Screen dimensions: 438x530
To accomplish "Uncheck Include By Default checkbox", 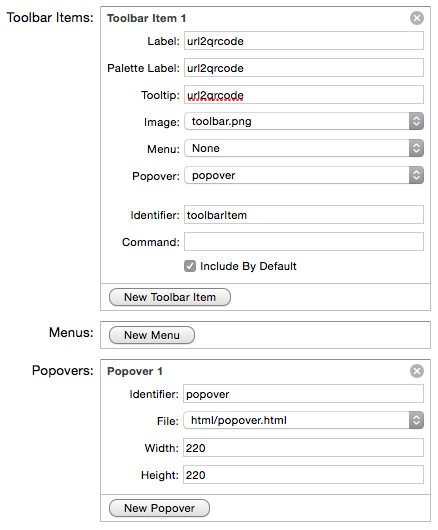I will (190, 266).
